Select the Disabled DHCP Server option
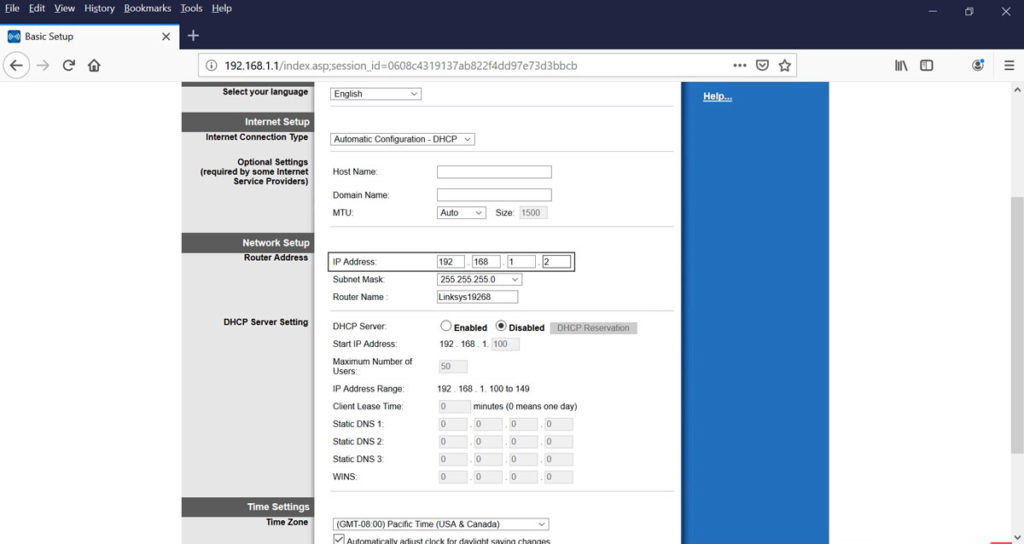This screenshot has height=544, width=1024. (x=502, y=327)
